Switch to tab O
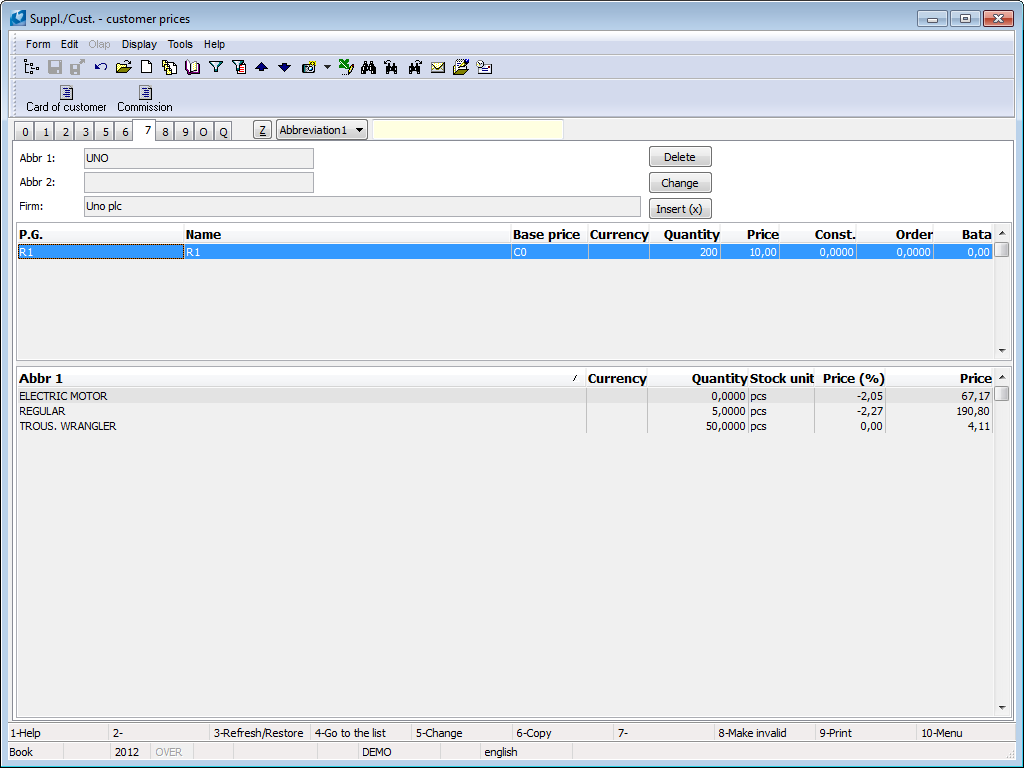1024x768 pixels. click(x=203, y=132)
